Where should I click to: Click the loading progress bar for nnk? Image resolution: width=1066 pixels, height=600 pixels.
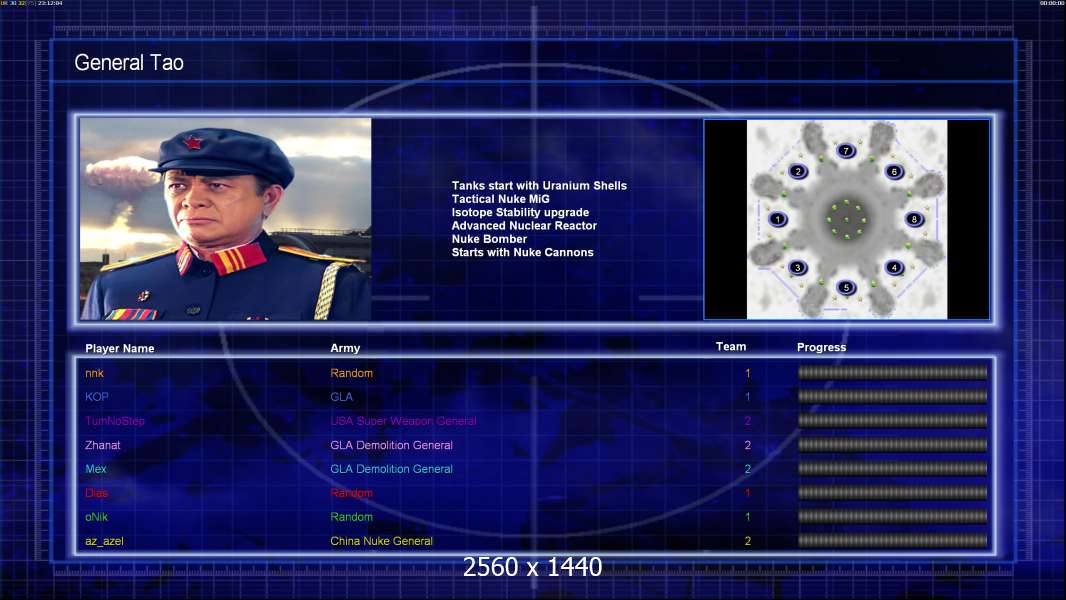(892, 373)
